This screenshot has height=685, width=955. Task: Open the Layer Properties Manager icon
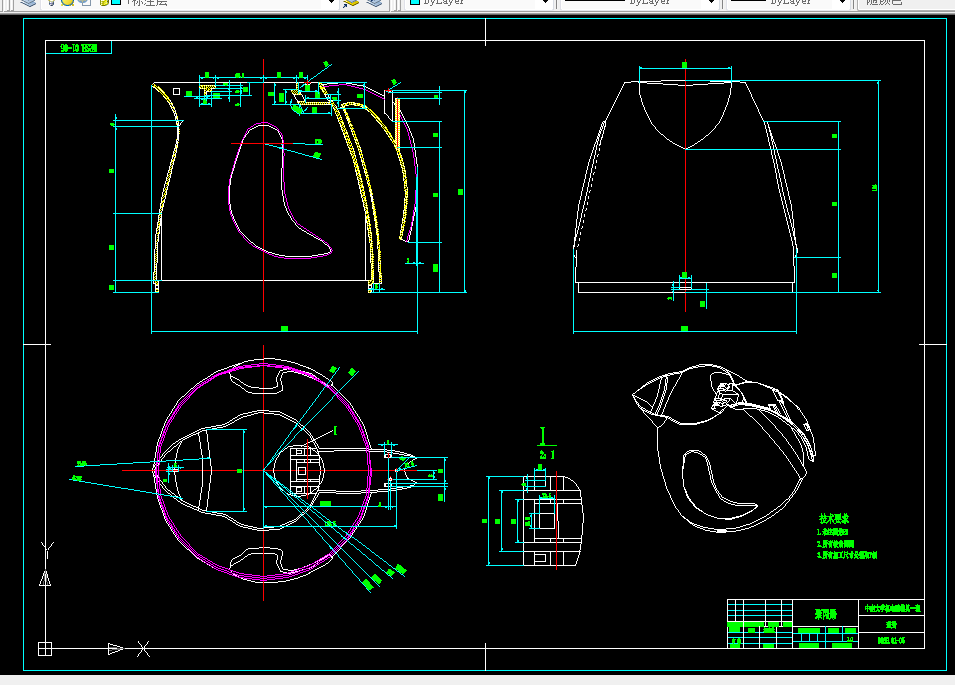point(28,2)
